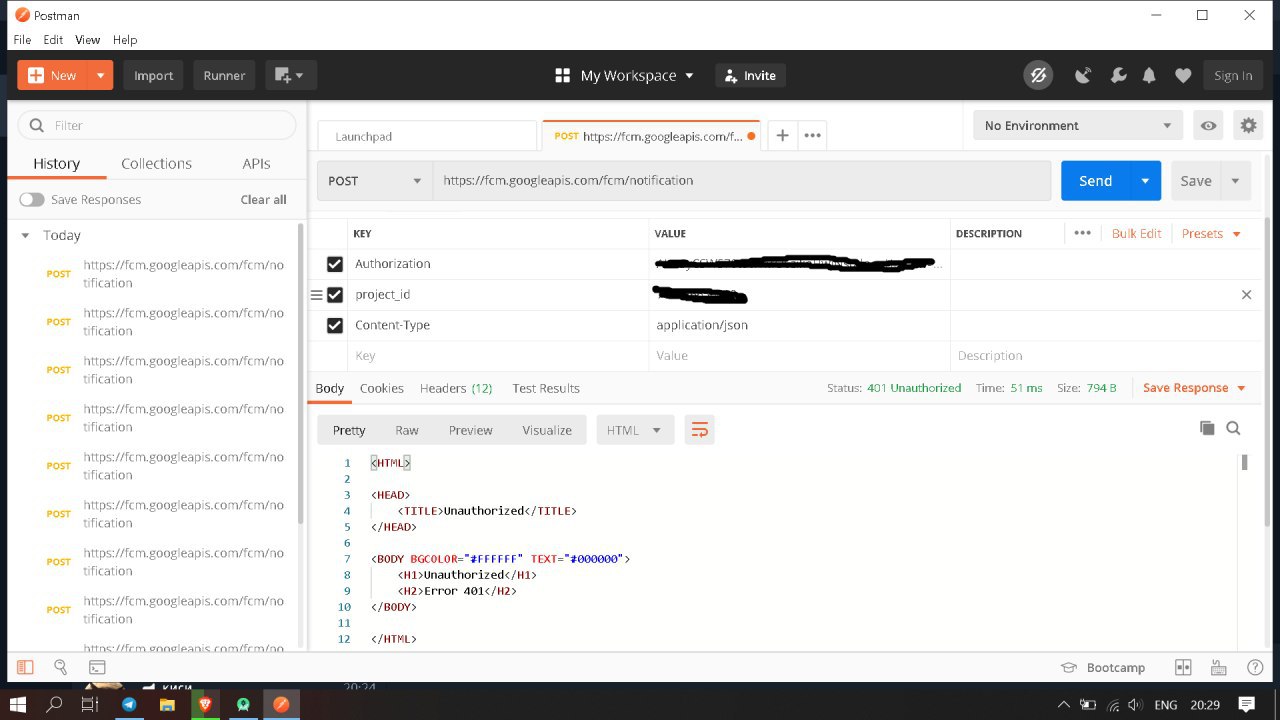
Task: Open the No Environment dropdown
Action: coord(1078,125)
